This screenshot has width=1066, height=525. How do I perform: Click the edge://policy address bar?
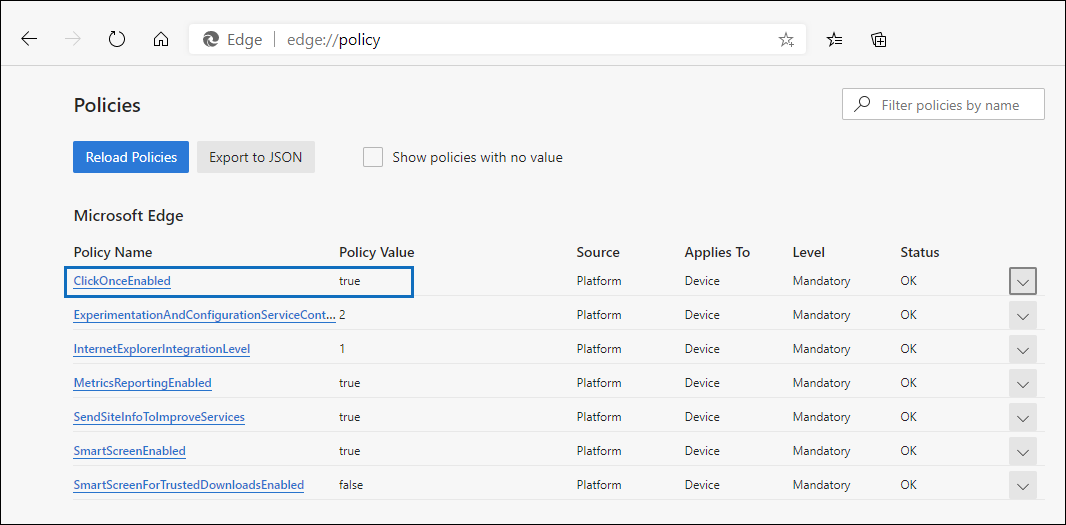tap(497, 39)
